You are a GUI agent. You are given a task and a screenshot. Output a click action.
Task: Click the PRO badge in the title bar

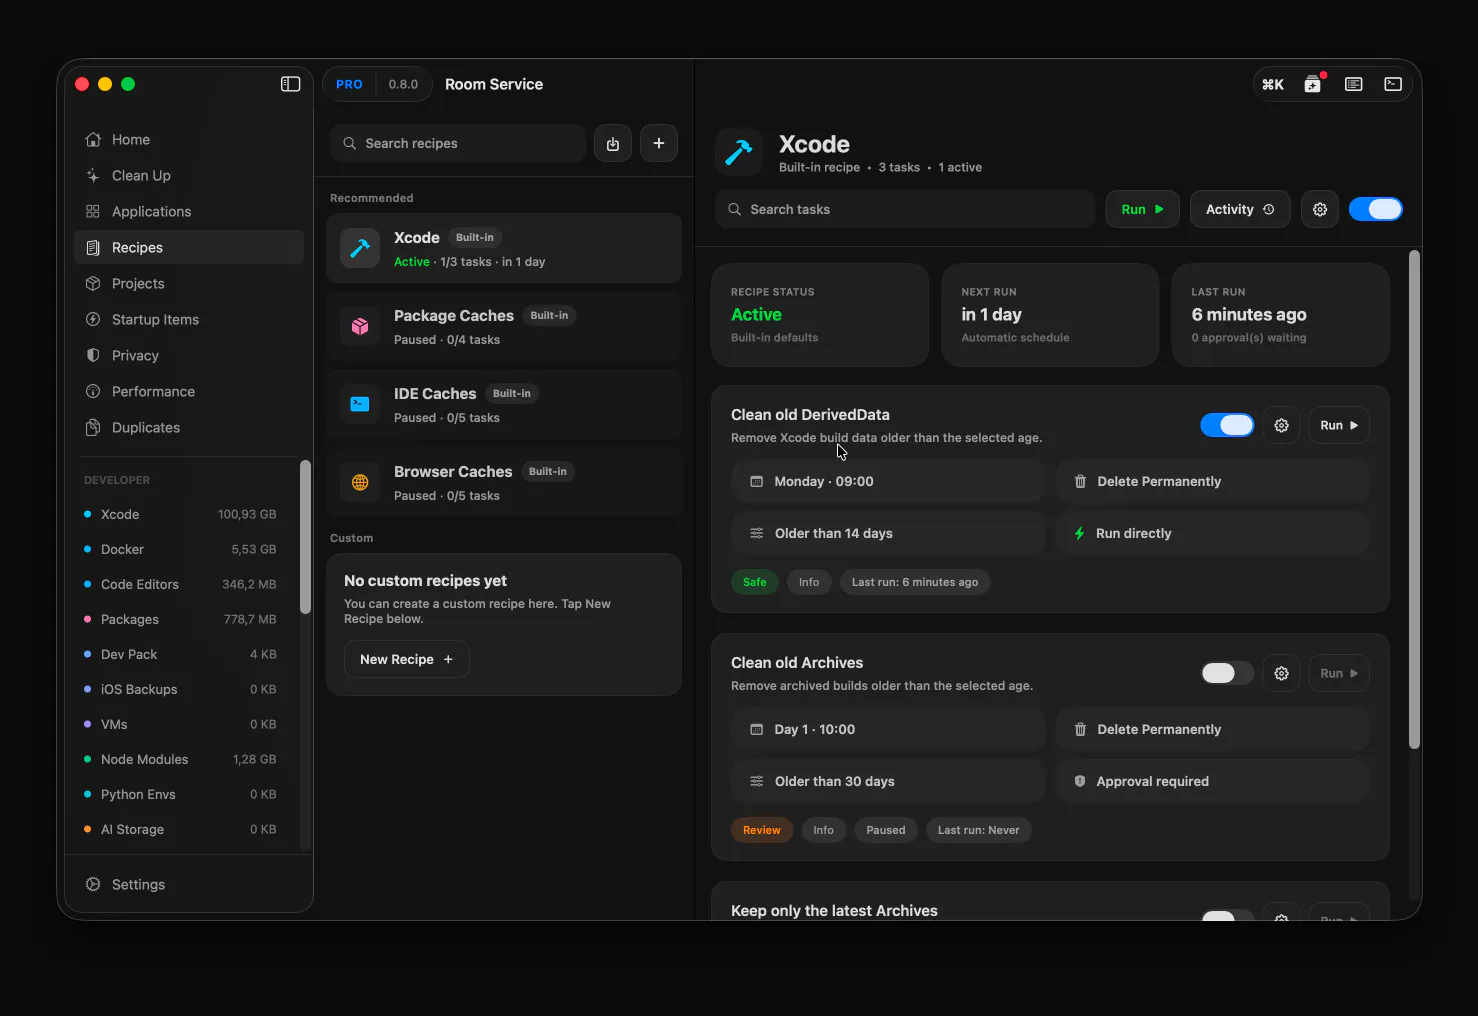349,84
